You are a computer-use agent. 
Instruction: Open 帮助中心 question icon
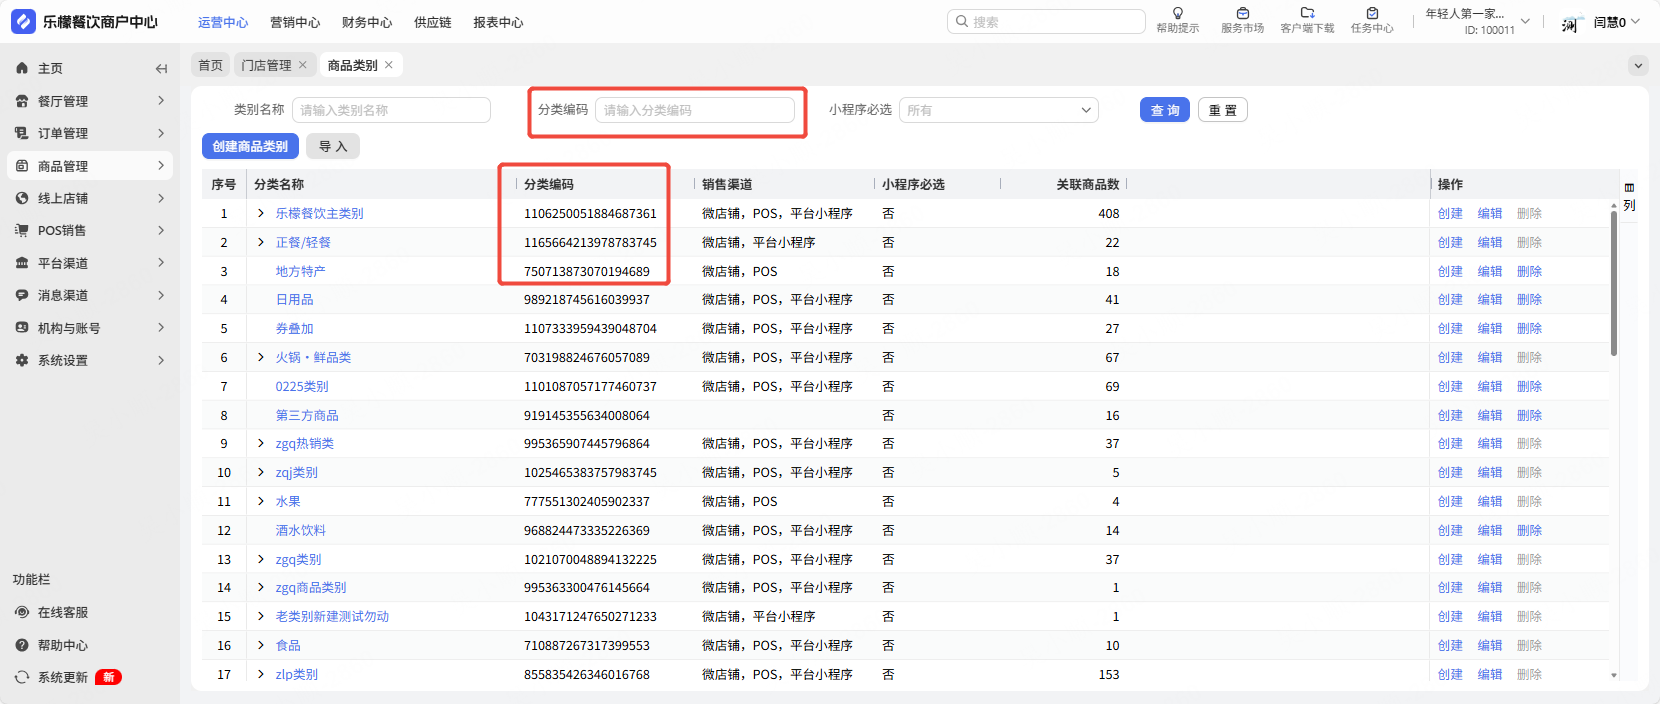point(22,645)
